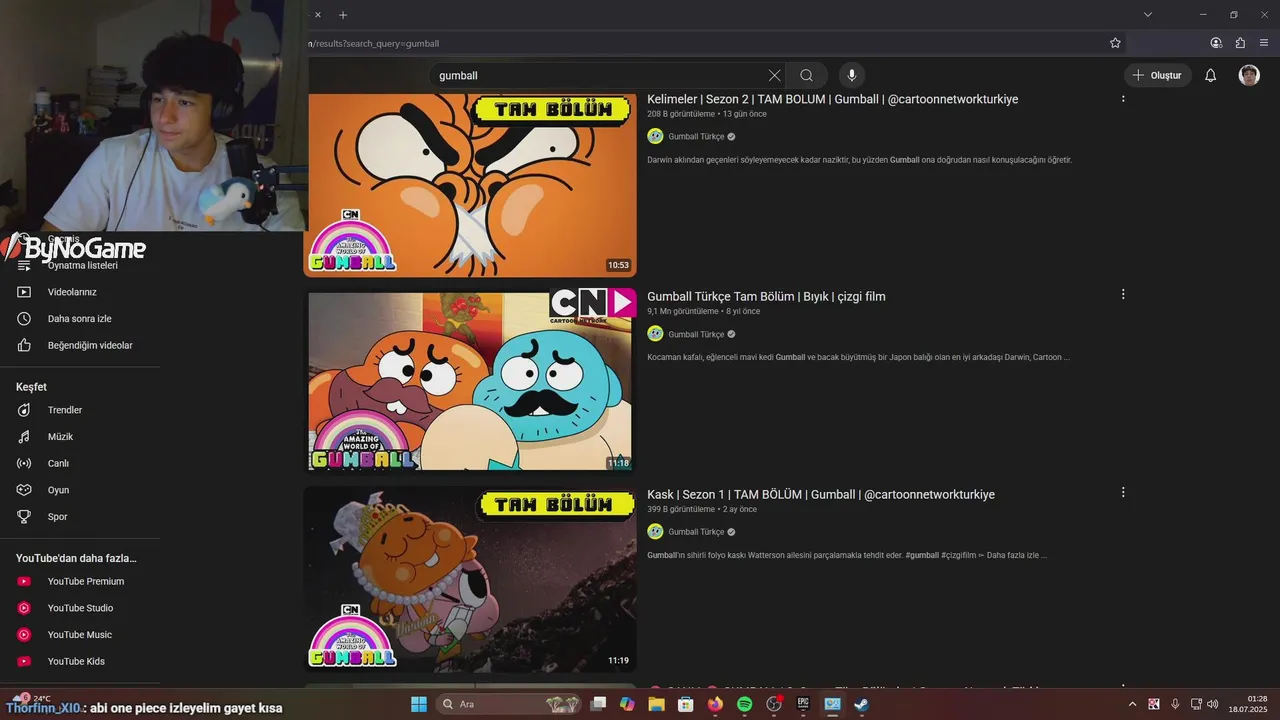Open the browser hamburger menu

(1264, 43)
